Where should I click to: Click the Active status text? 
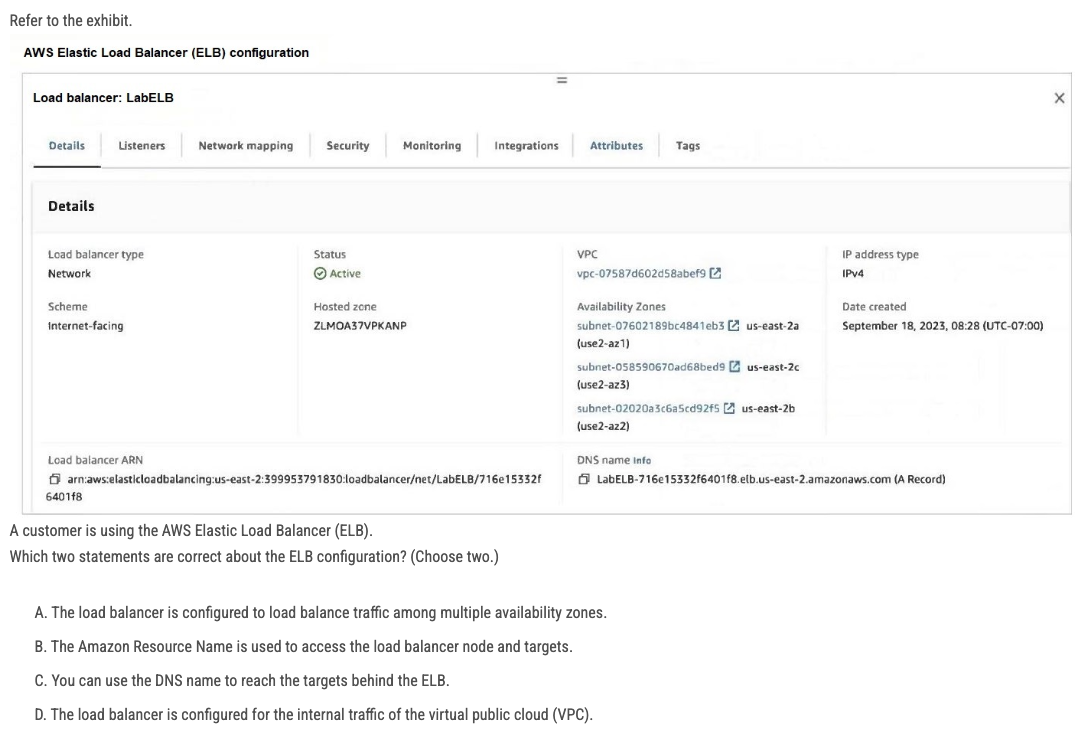point(345,273)
